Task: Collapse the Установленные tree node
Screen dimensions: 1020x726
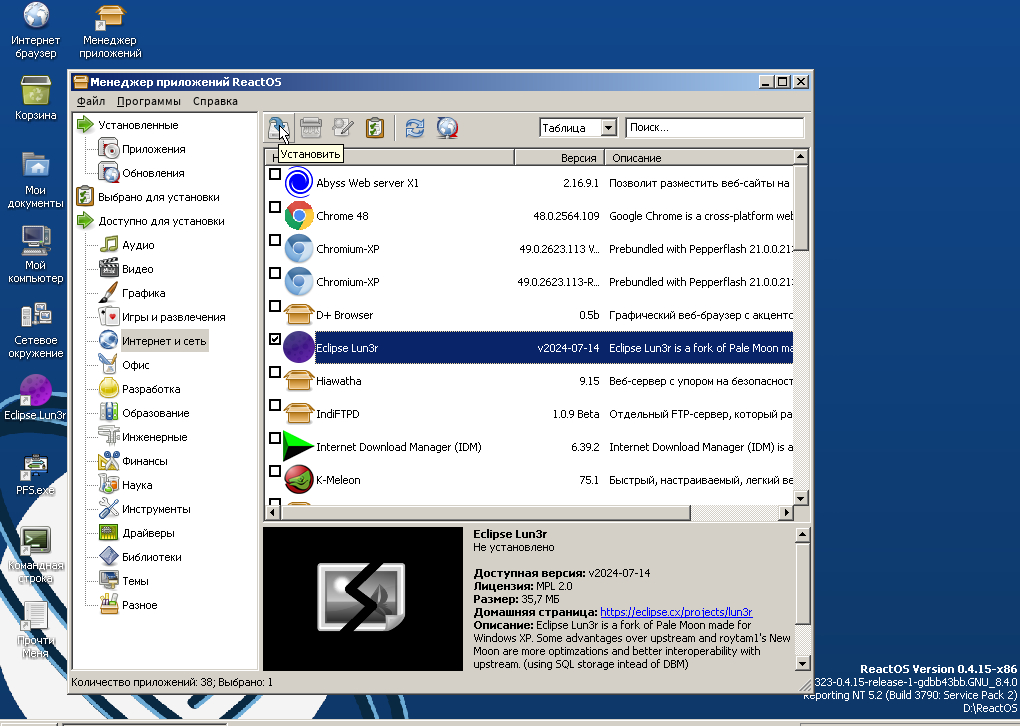Action: coord(85,125)
